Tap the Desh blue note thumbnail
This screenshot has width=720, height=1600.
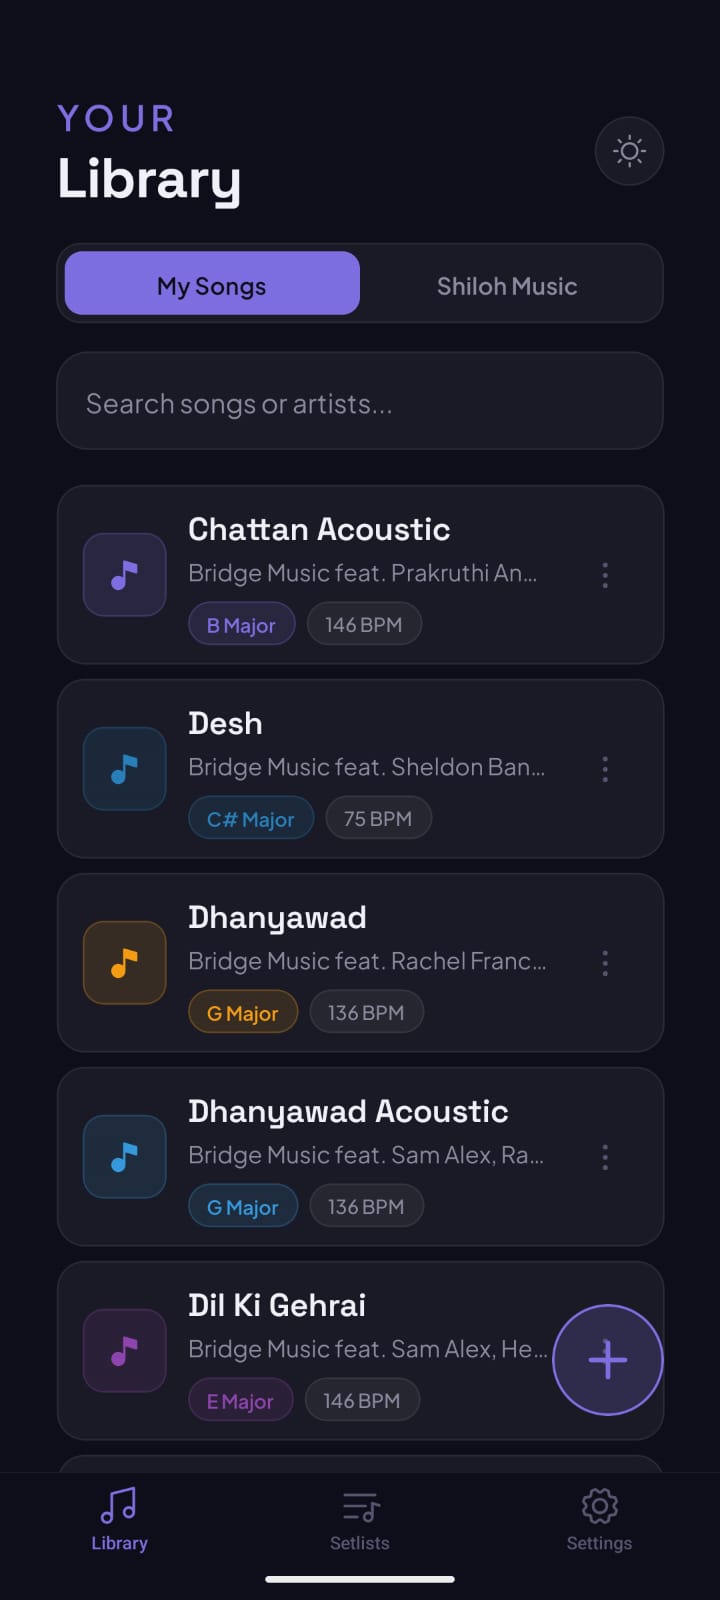[x=124, y=769]
